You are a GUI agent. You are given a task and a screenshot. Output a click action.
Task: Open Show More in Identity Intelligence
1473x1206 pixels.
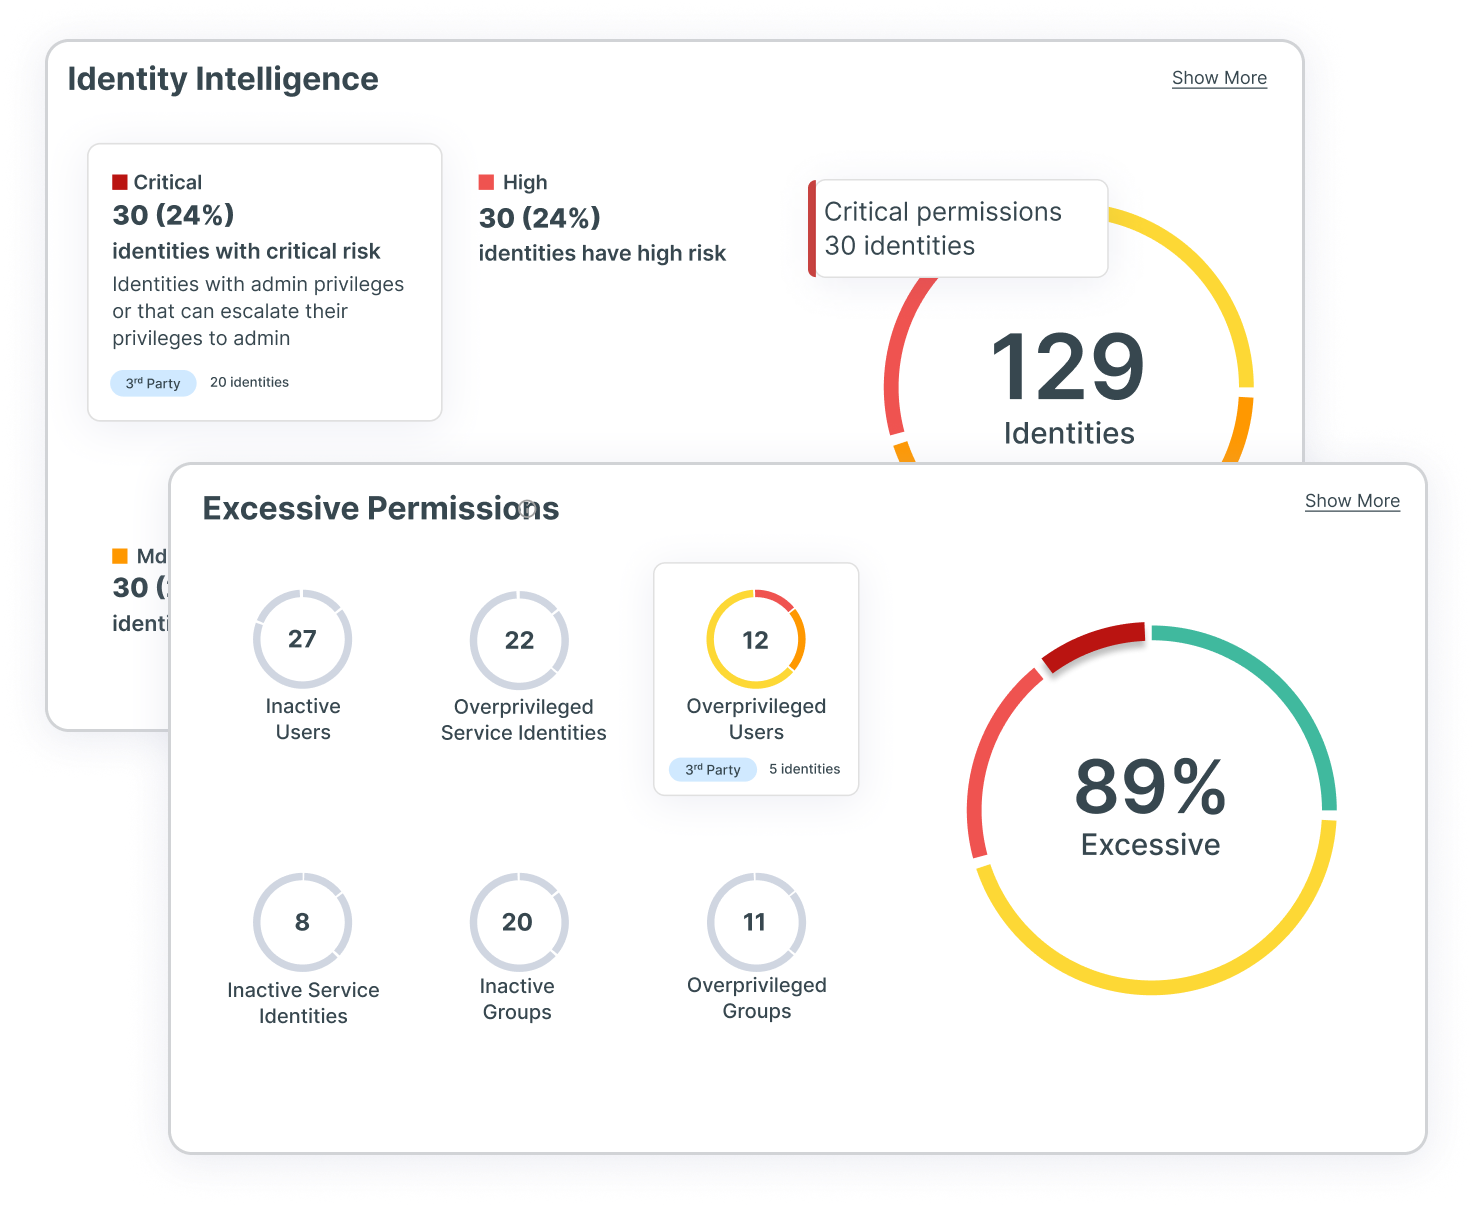pos(1218,78)
